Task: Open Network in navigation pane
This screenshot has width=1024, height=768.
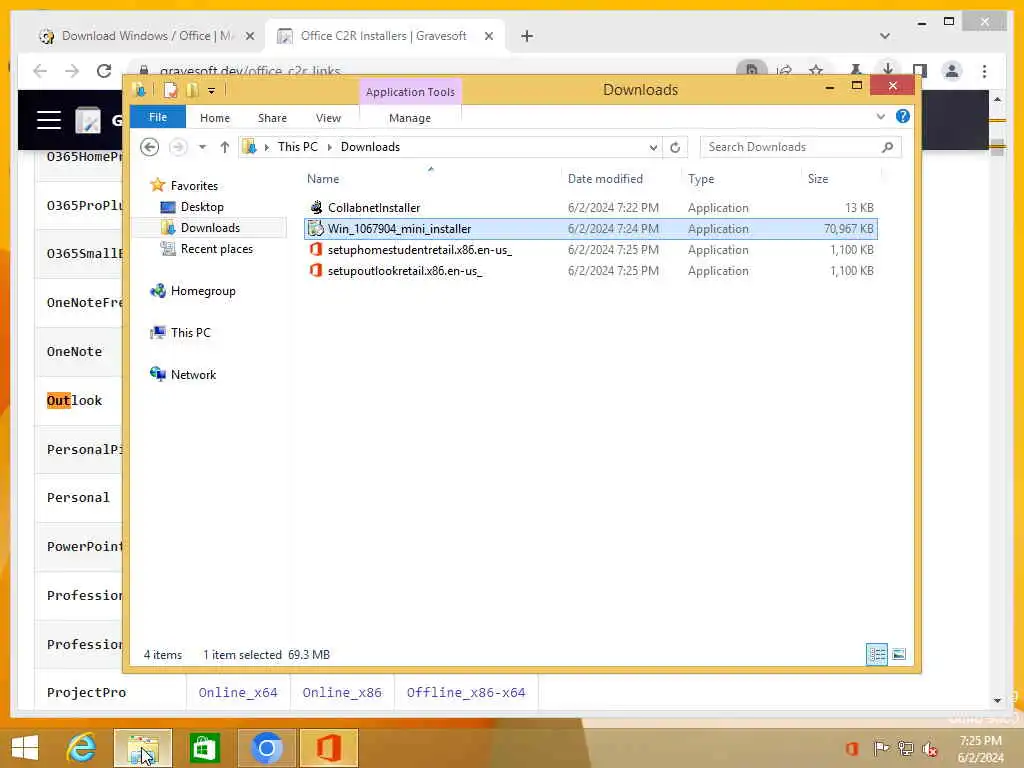Action: tap(193, 375)
